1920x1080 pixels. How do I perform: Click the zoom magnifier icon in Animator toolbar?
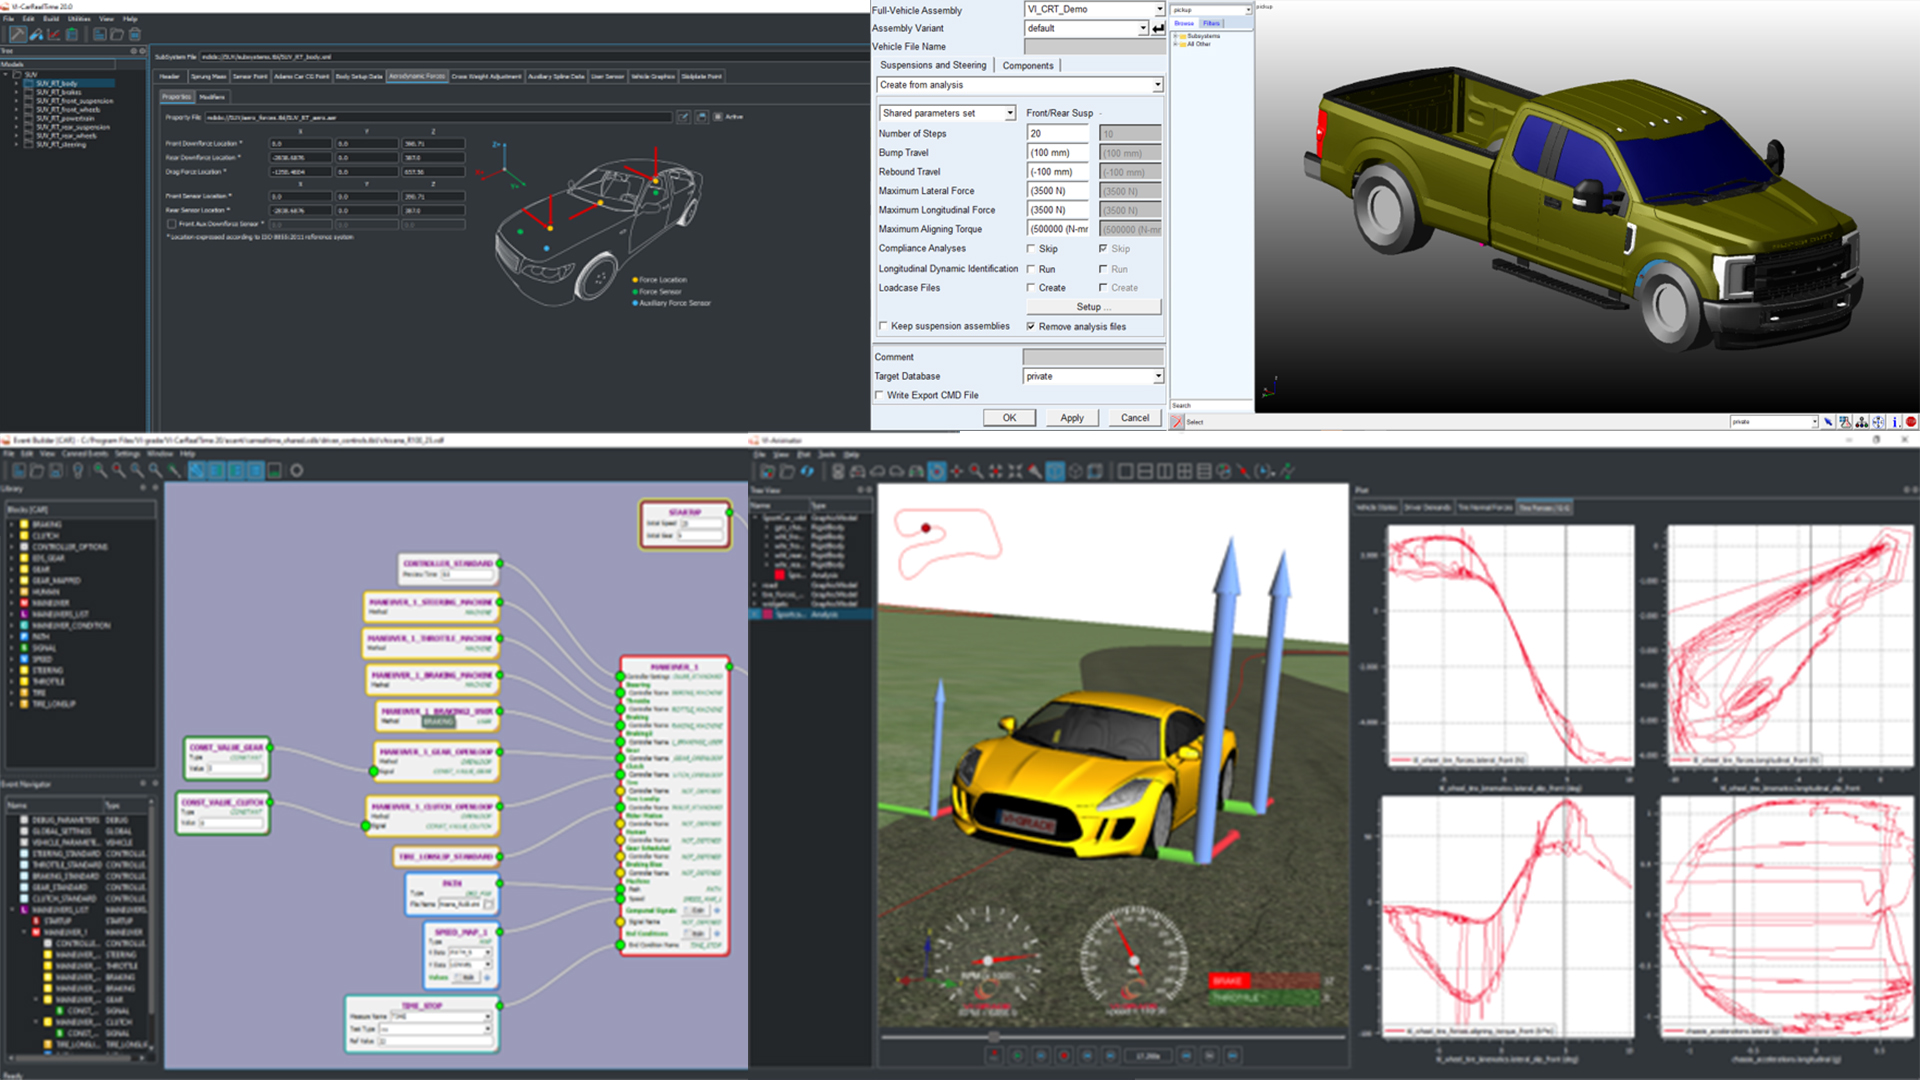click(x=975, y=471)
